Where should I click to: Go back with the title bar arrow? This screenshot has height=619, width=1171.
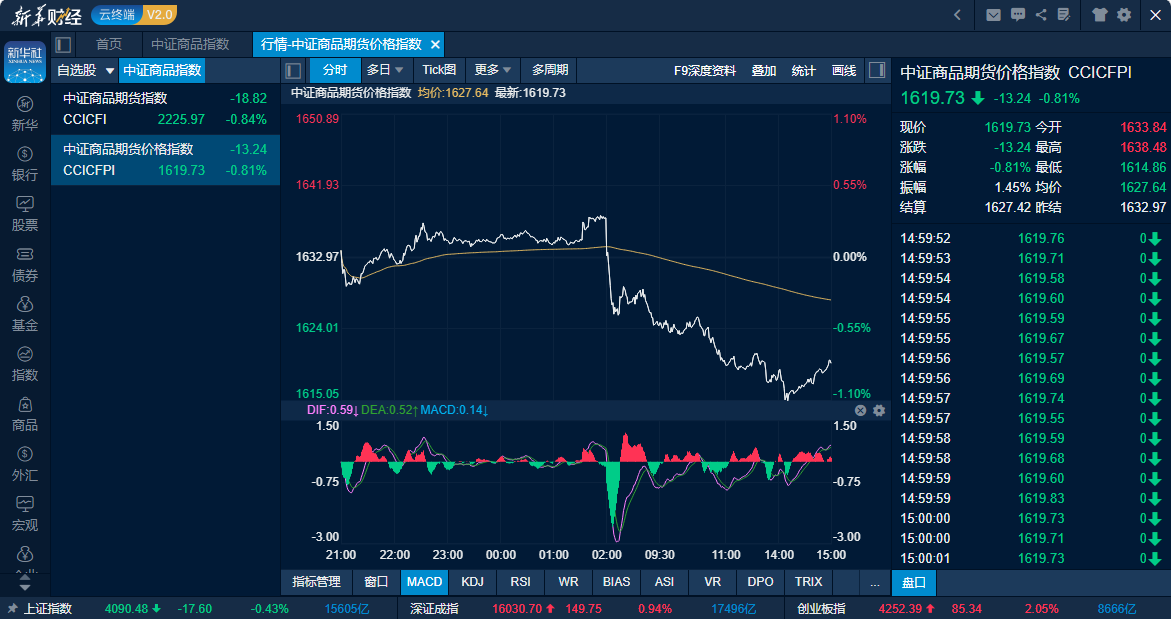[957, 15]
